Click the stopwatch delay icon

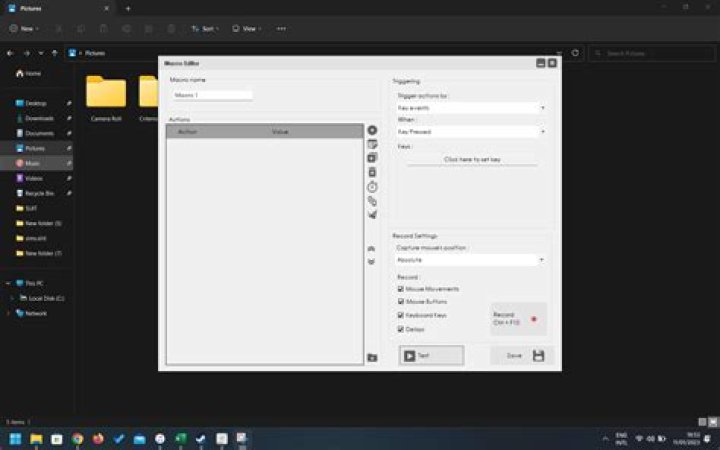pyautogui.click(x=372, y=187)
